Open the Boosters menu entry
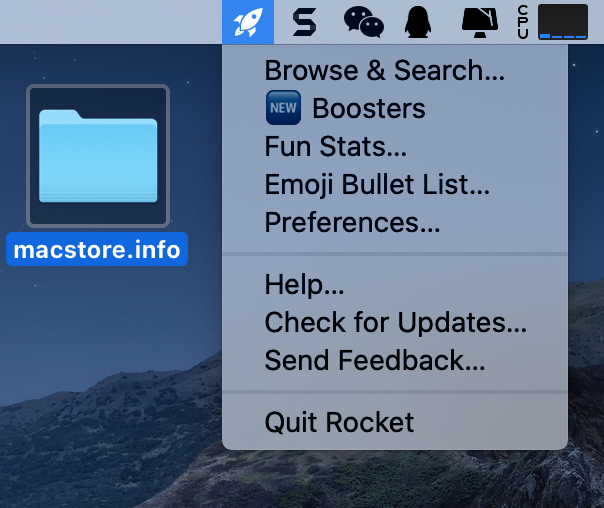The height and width of the screenshot is (508, 604). point(394,108)
